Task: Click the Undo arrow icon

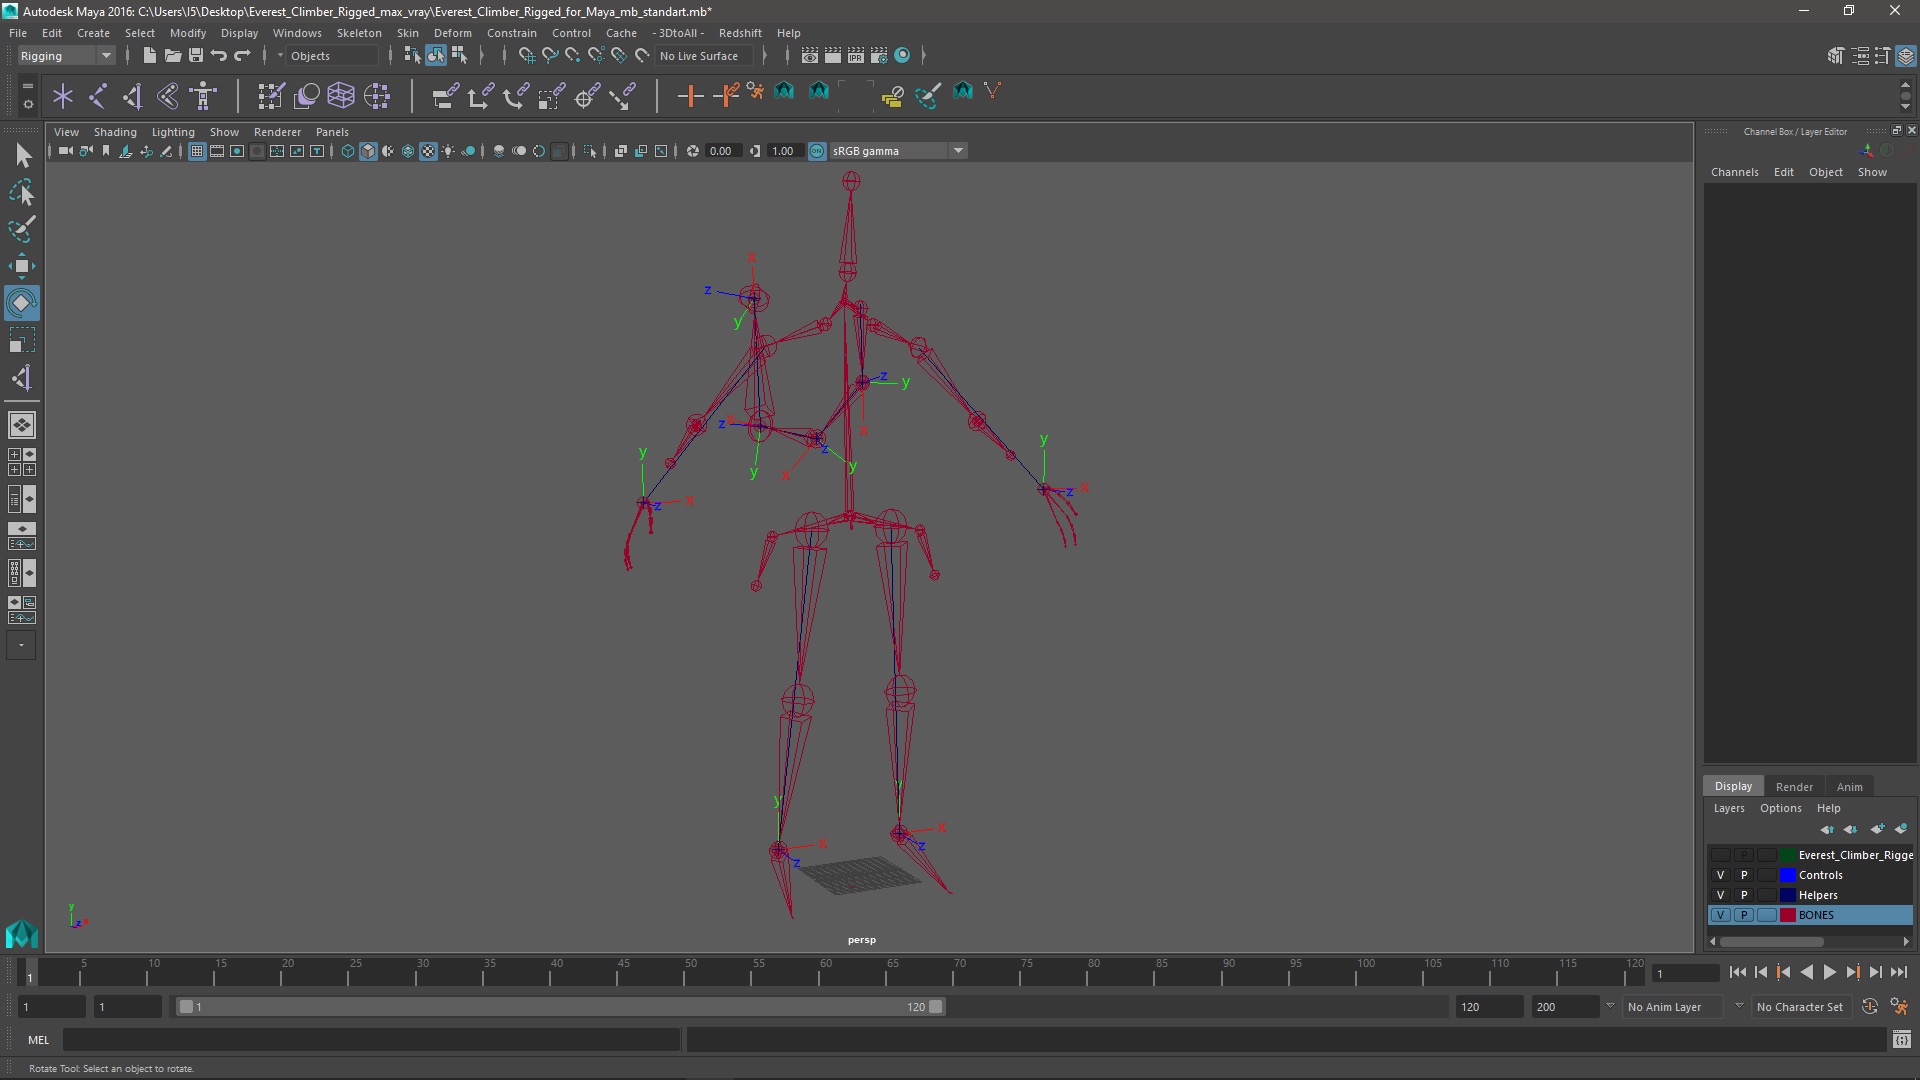Action: (x=219, y=55)
